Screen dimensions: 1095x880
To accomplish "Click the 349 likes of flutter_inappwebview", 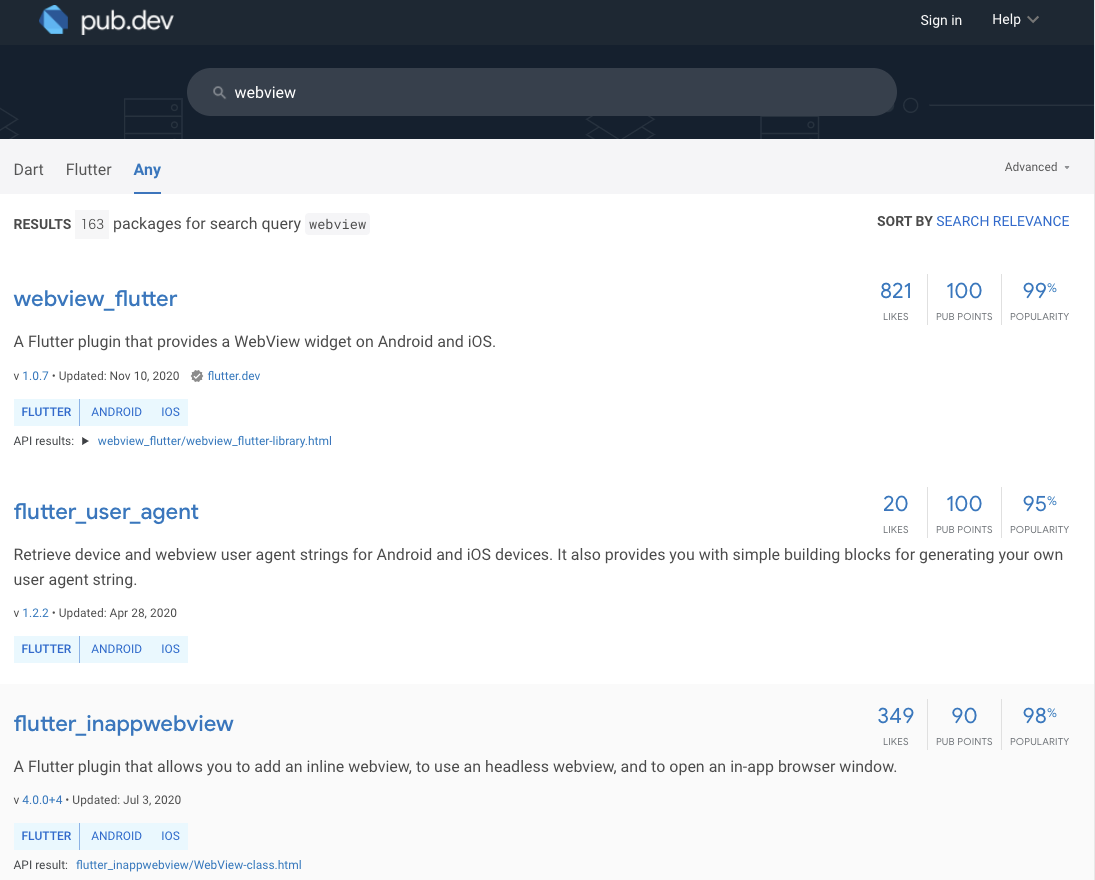I will click(x=896, y=725).
